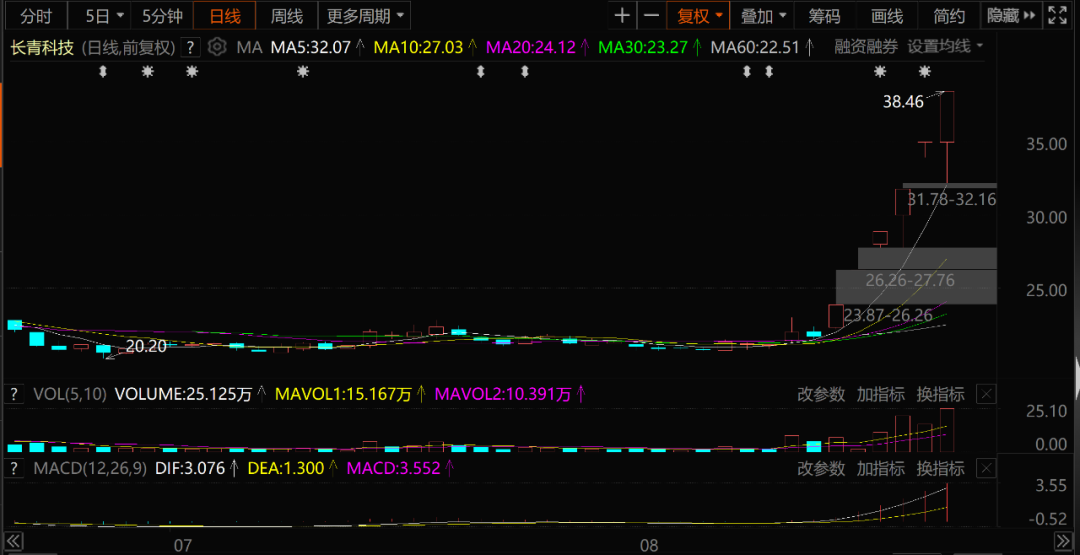This screenshot has height=555, width=1080.
Task: Click the MACD(12,26,9) indicator label
Action: click(90, 469)
